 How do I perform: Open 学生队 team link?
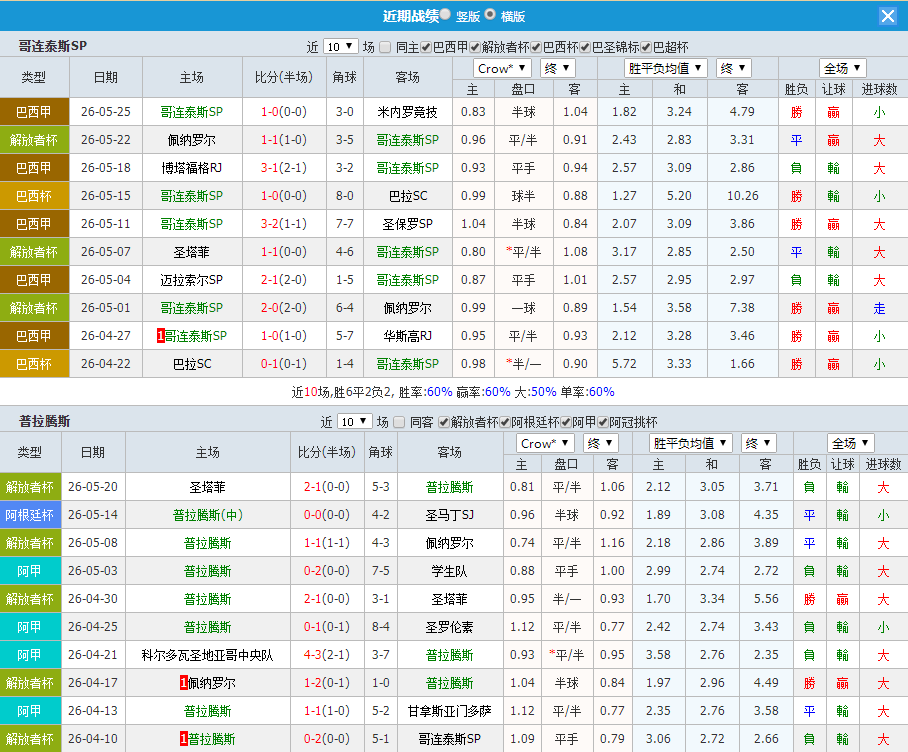[x=449, y=571]
